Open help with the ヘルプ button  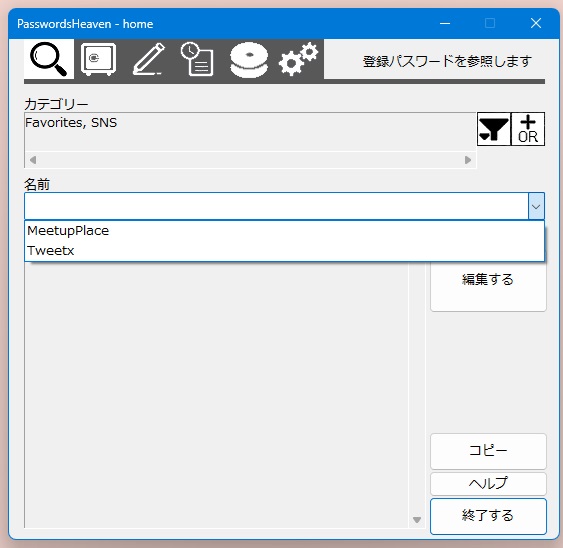488,484
